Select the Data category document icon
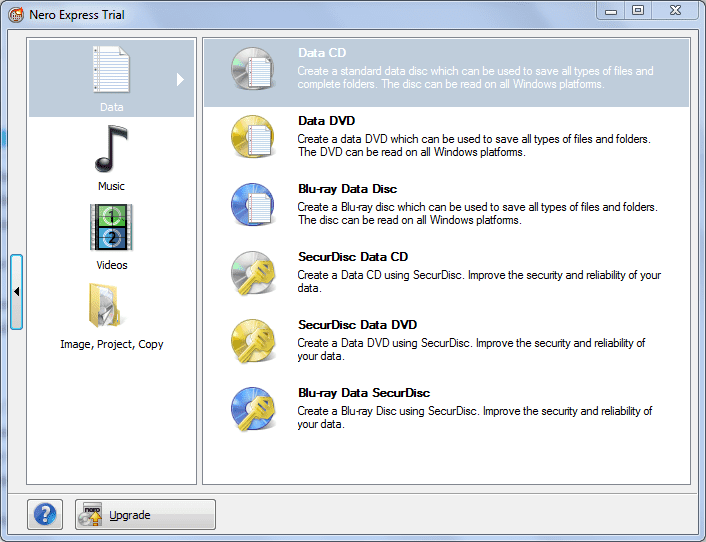Screen dimensions: 706x542 [111, 69]
